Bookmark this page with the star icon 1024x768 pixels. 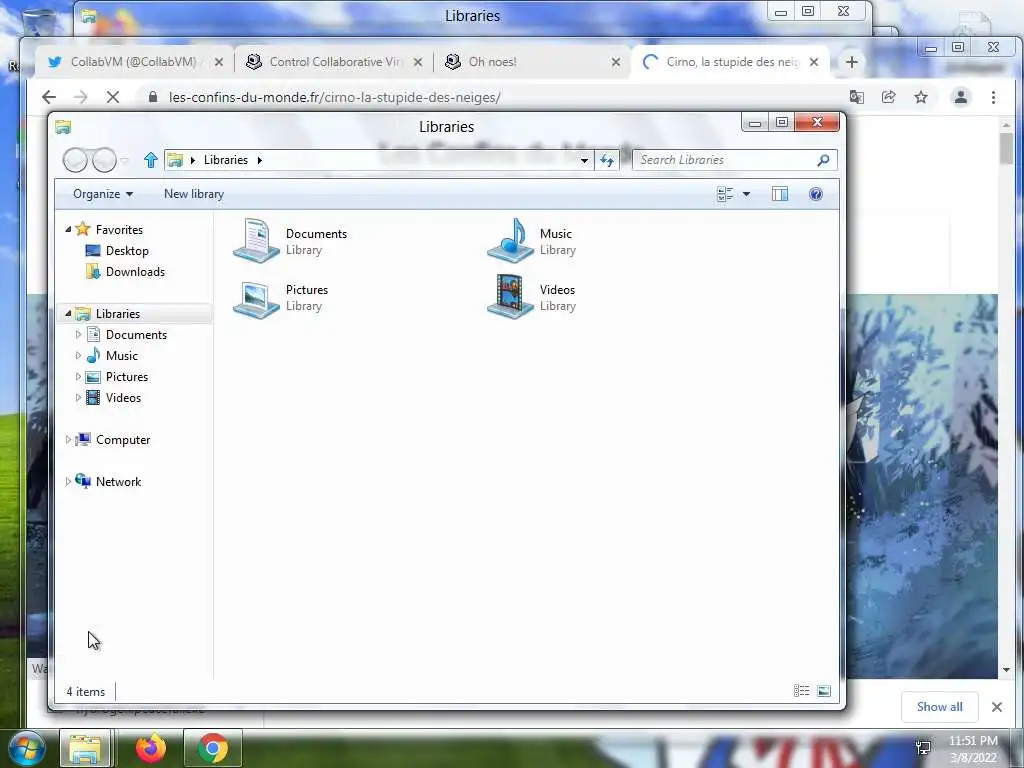click(921, 97)
